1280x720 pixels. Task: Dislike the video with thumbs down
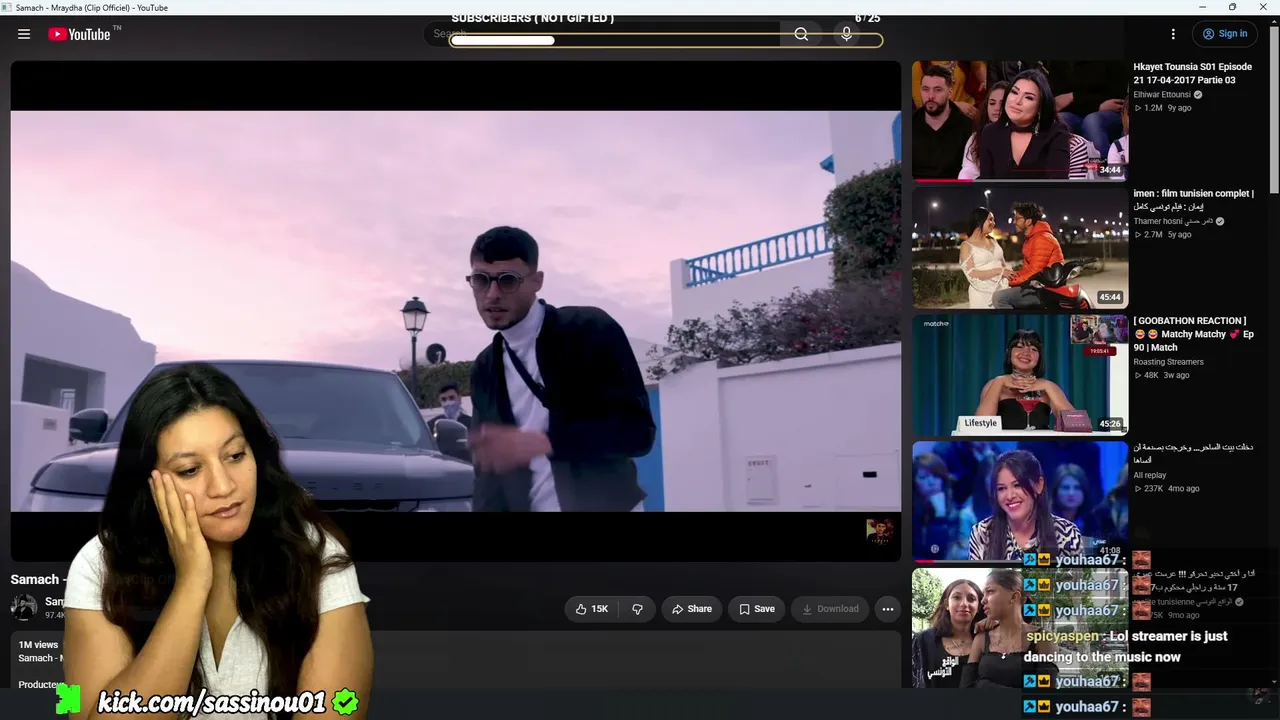pos(637,609)
